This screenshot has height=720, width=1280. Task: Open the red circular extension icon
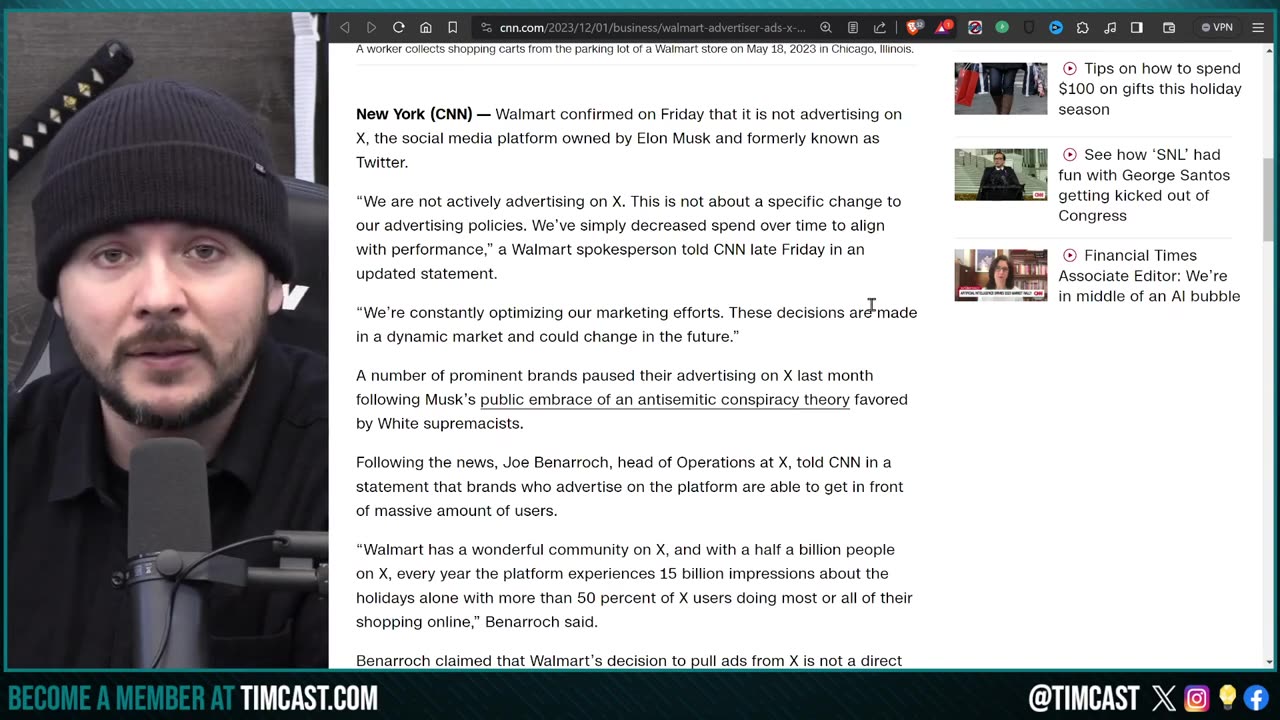(x=975, y=28)
